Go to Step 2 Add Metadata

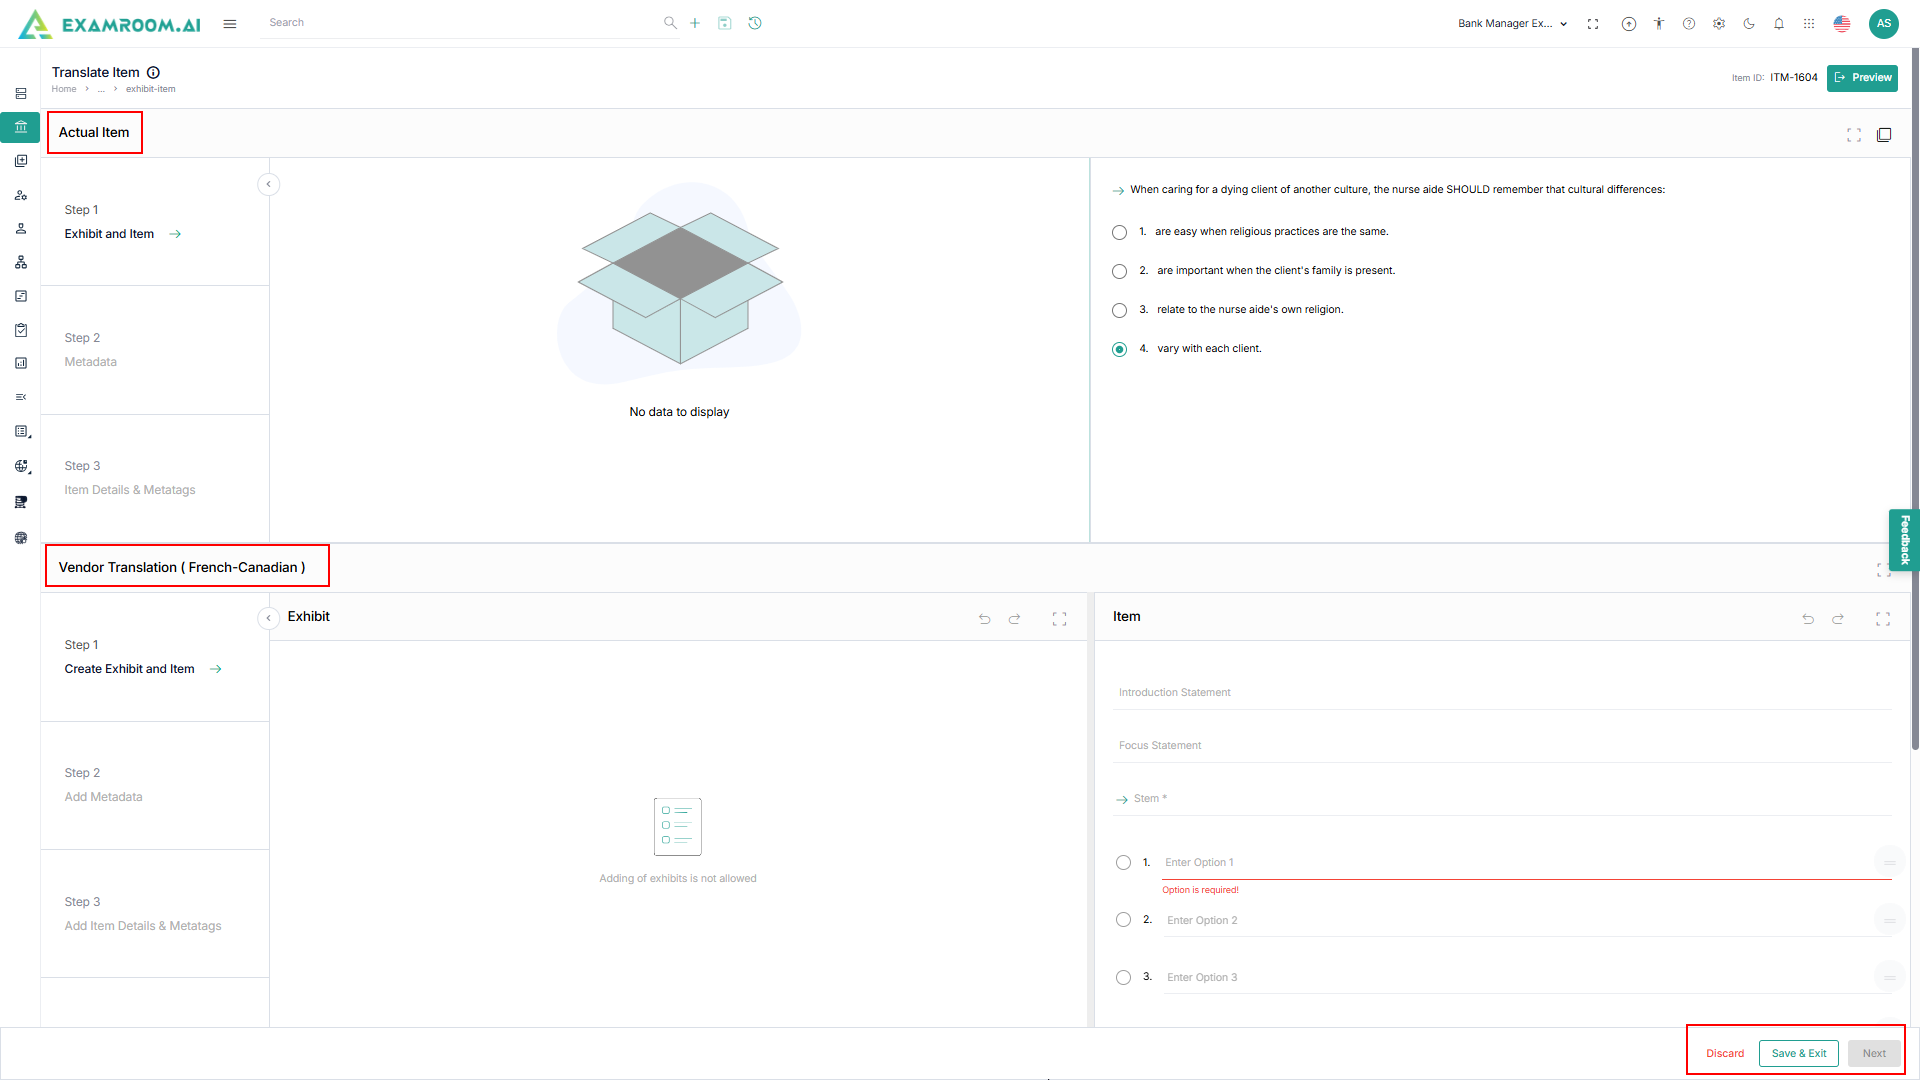coord(103,797)
